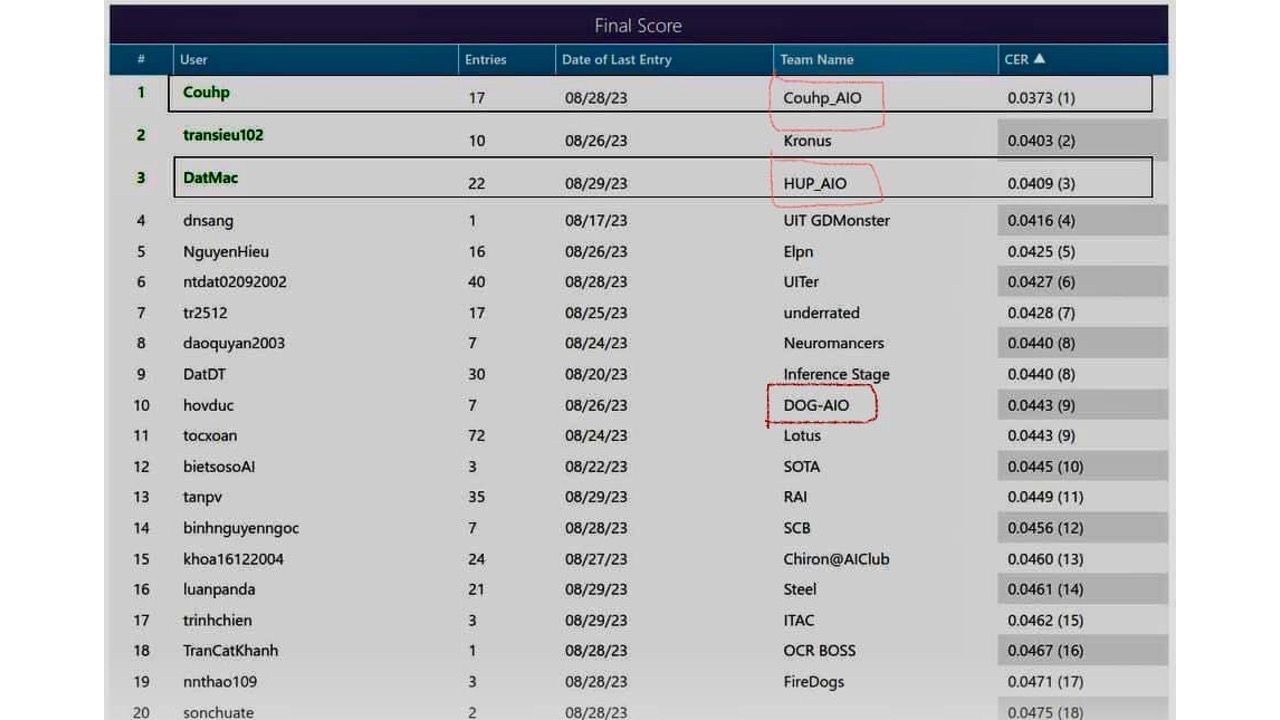Click team name Neuromancers

(x=834, y=343)
